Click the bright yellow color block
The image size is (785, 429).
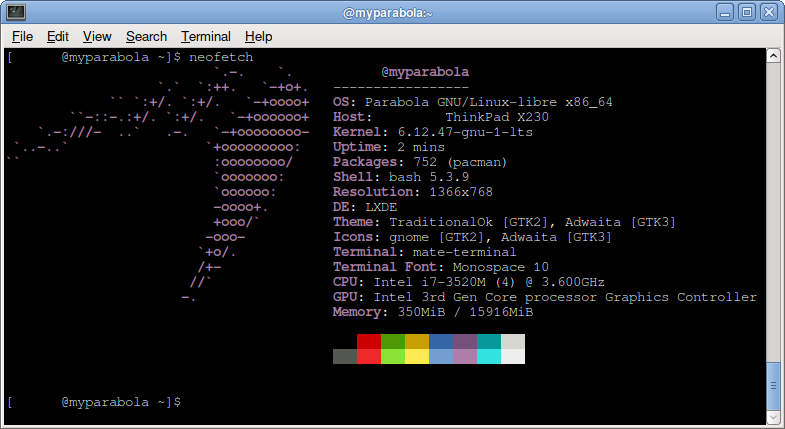(417, 356)
